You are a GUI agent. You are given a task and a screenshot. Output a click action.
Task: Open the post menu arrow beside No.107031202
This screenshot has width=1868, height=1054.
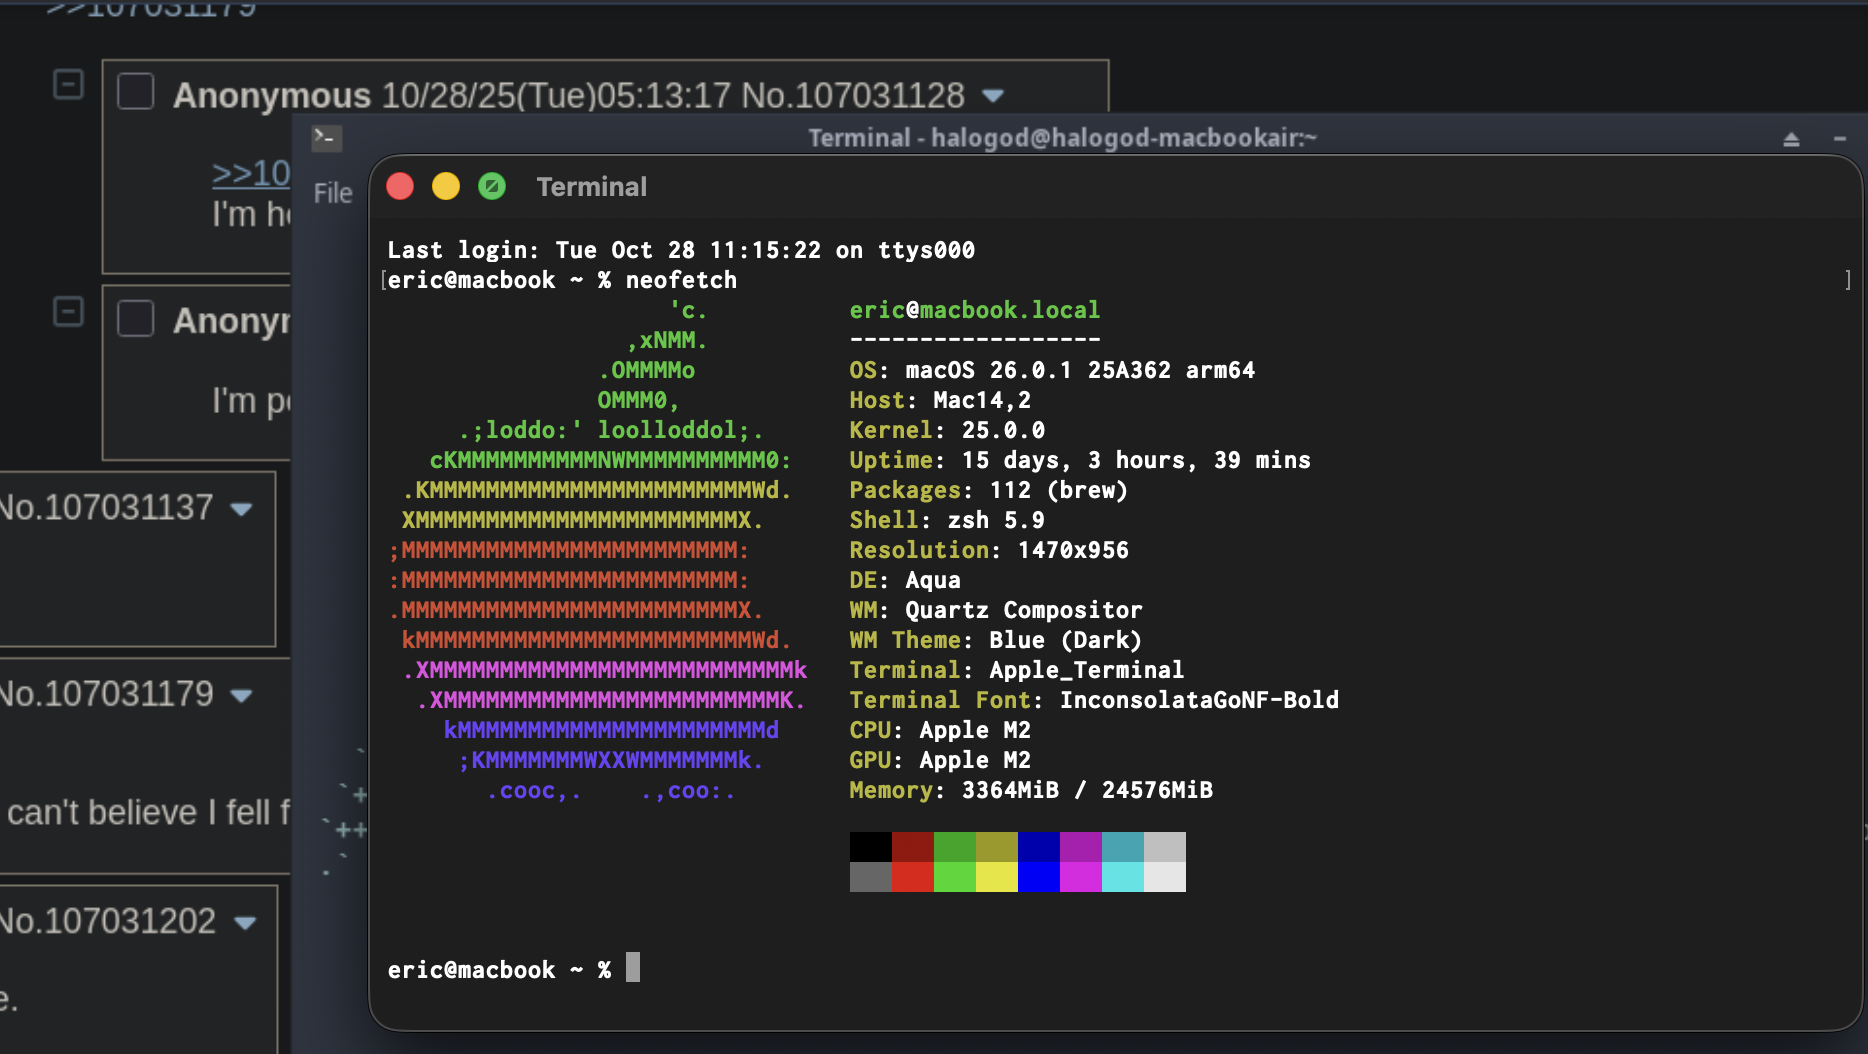245,922
